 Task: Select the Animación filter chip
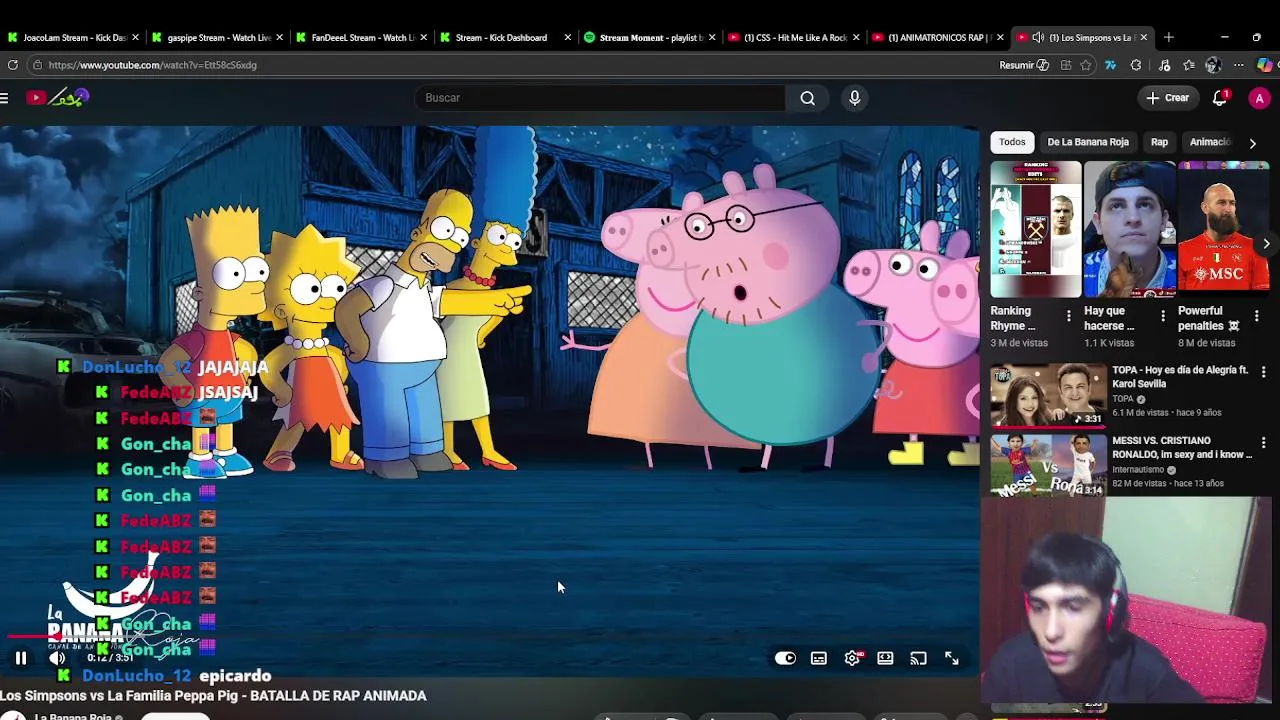[1210, 142]
